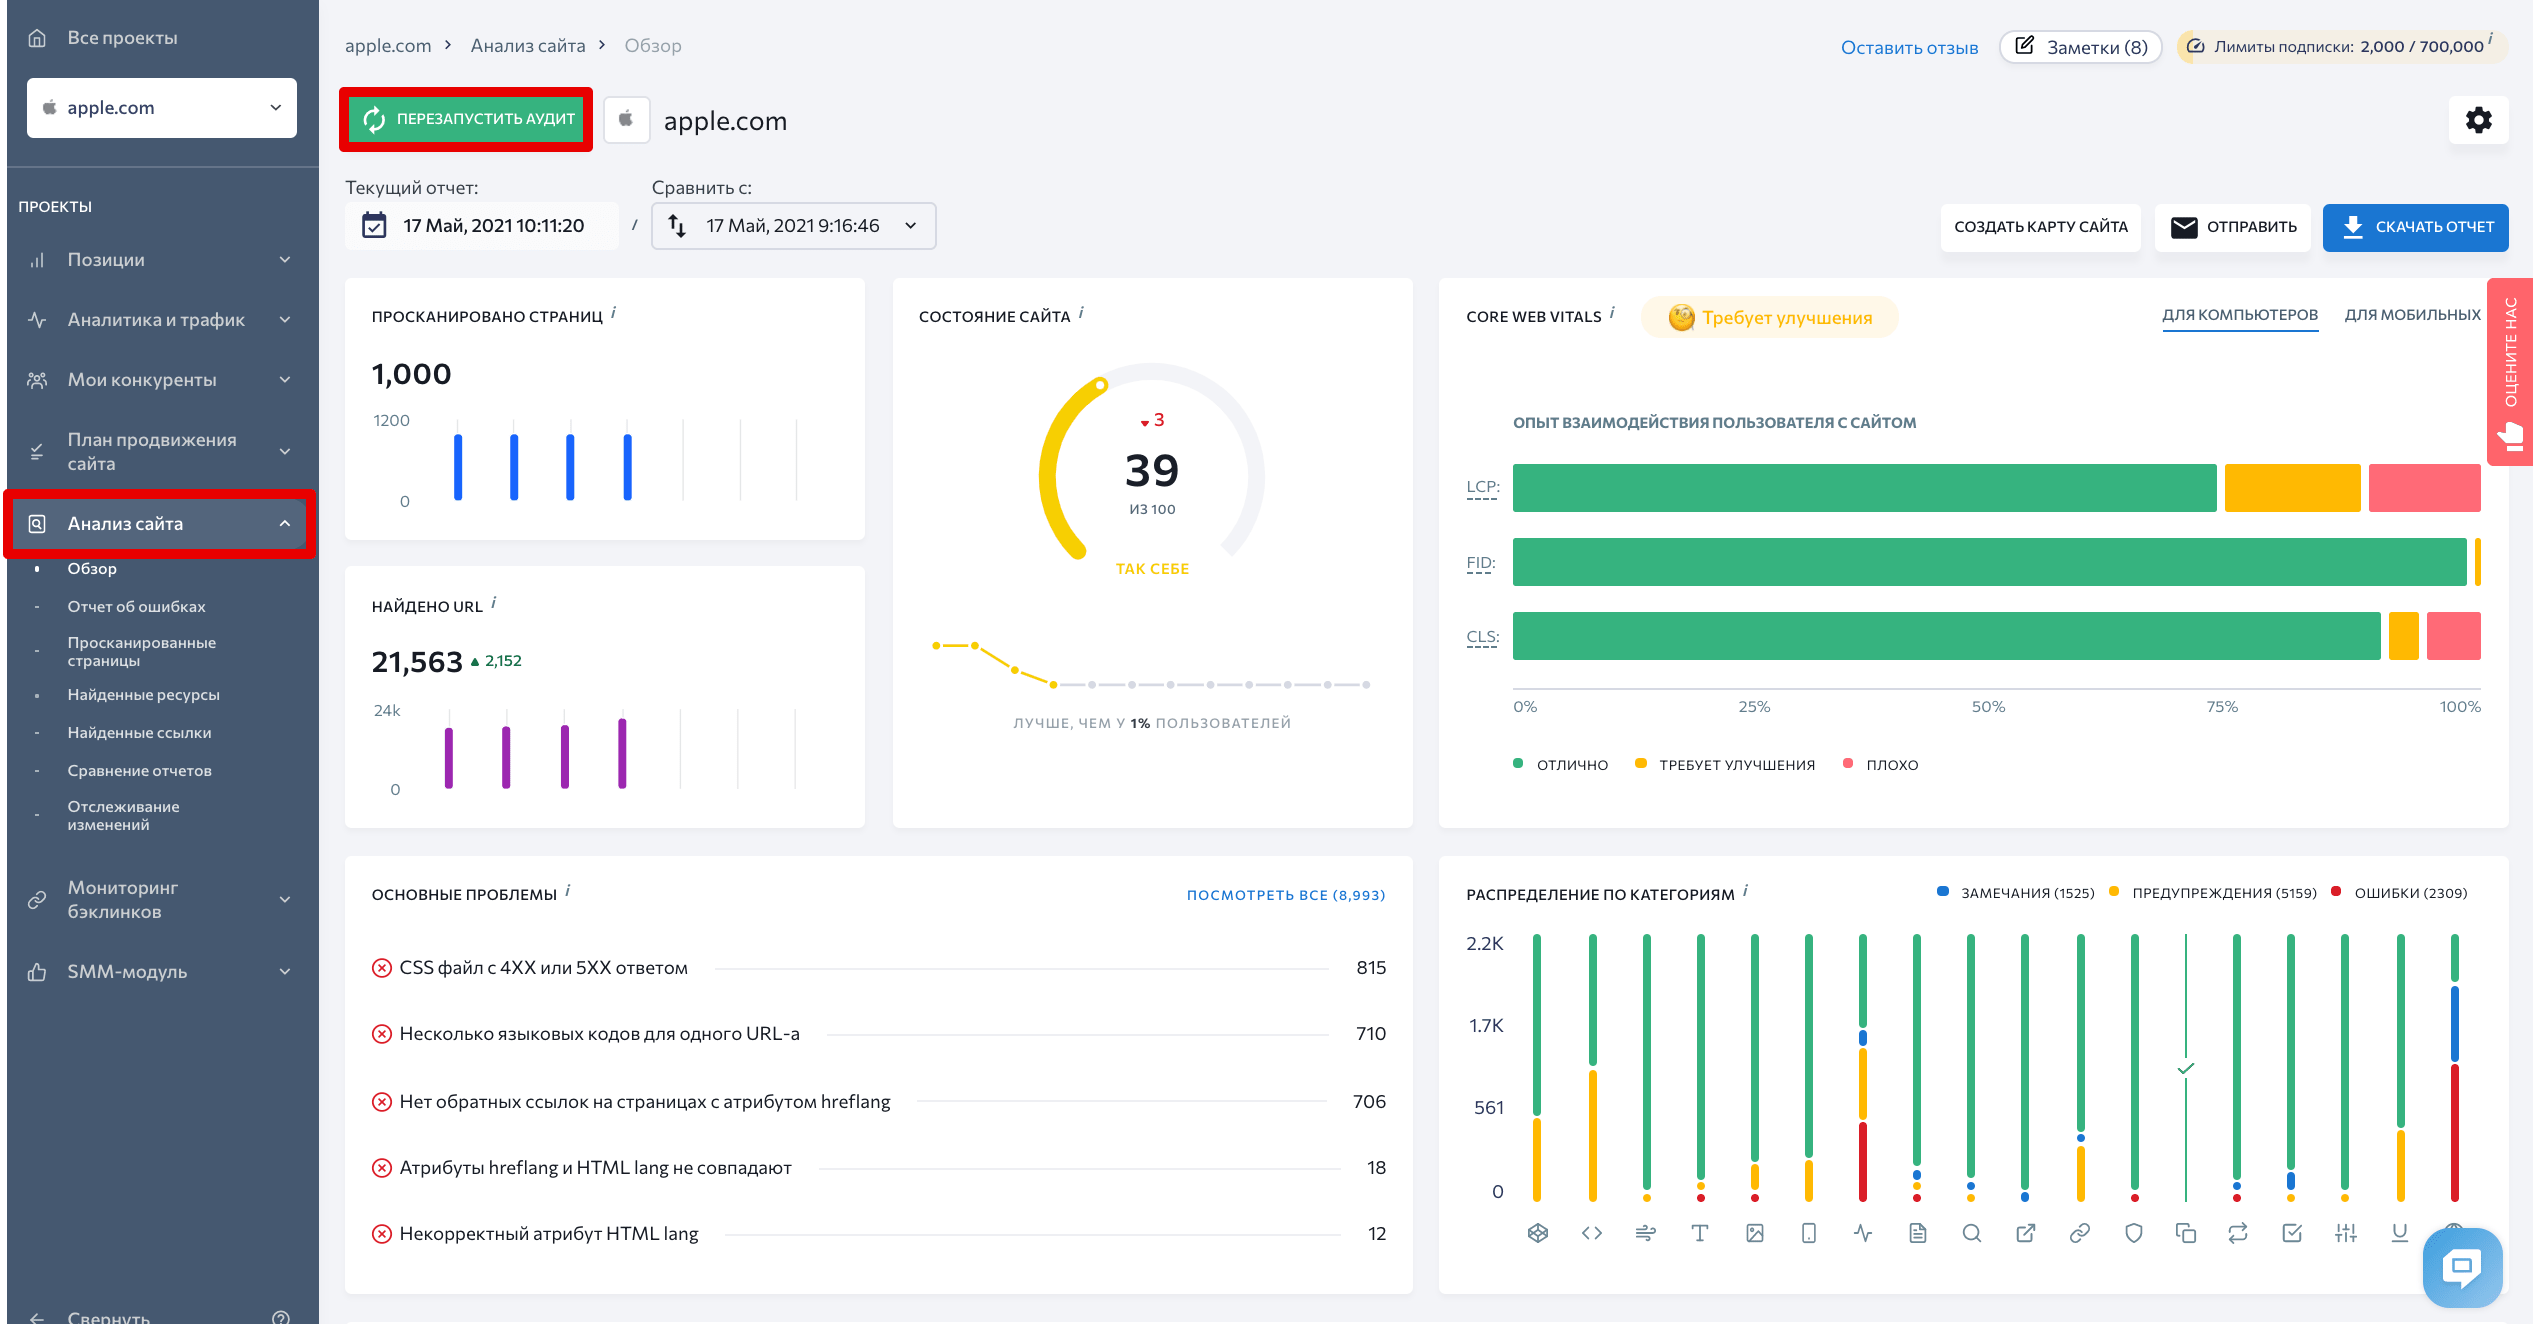Click the sliders category icon
Screen dimensions: 2533x1324
pyautogui.click(x=2346, y=1233)
